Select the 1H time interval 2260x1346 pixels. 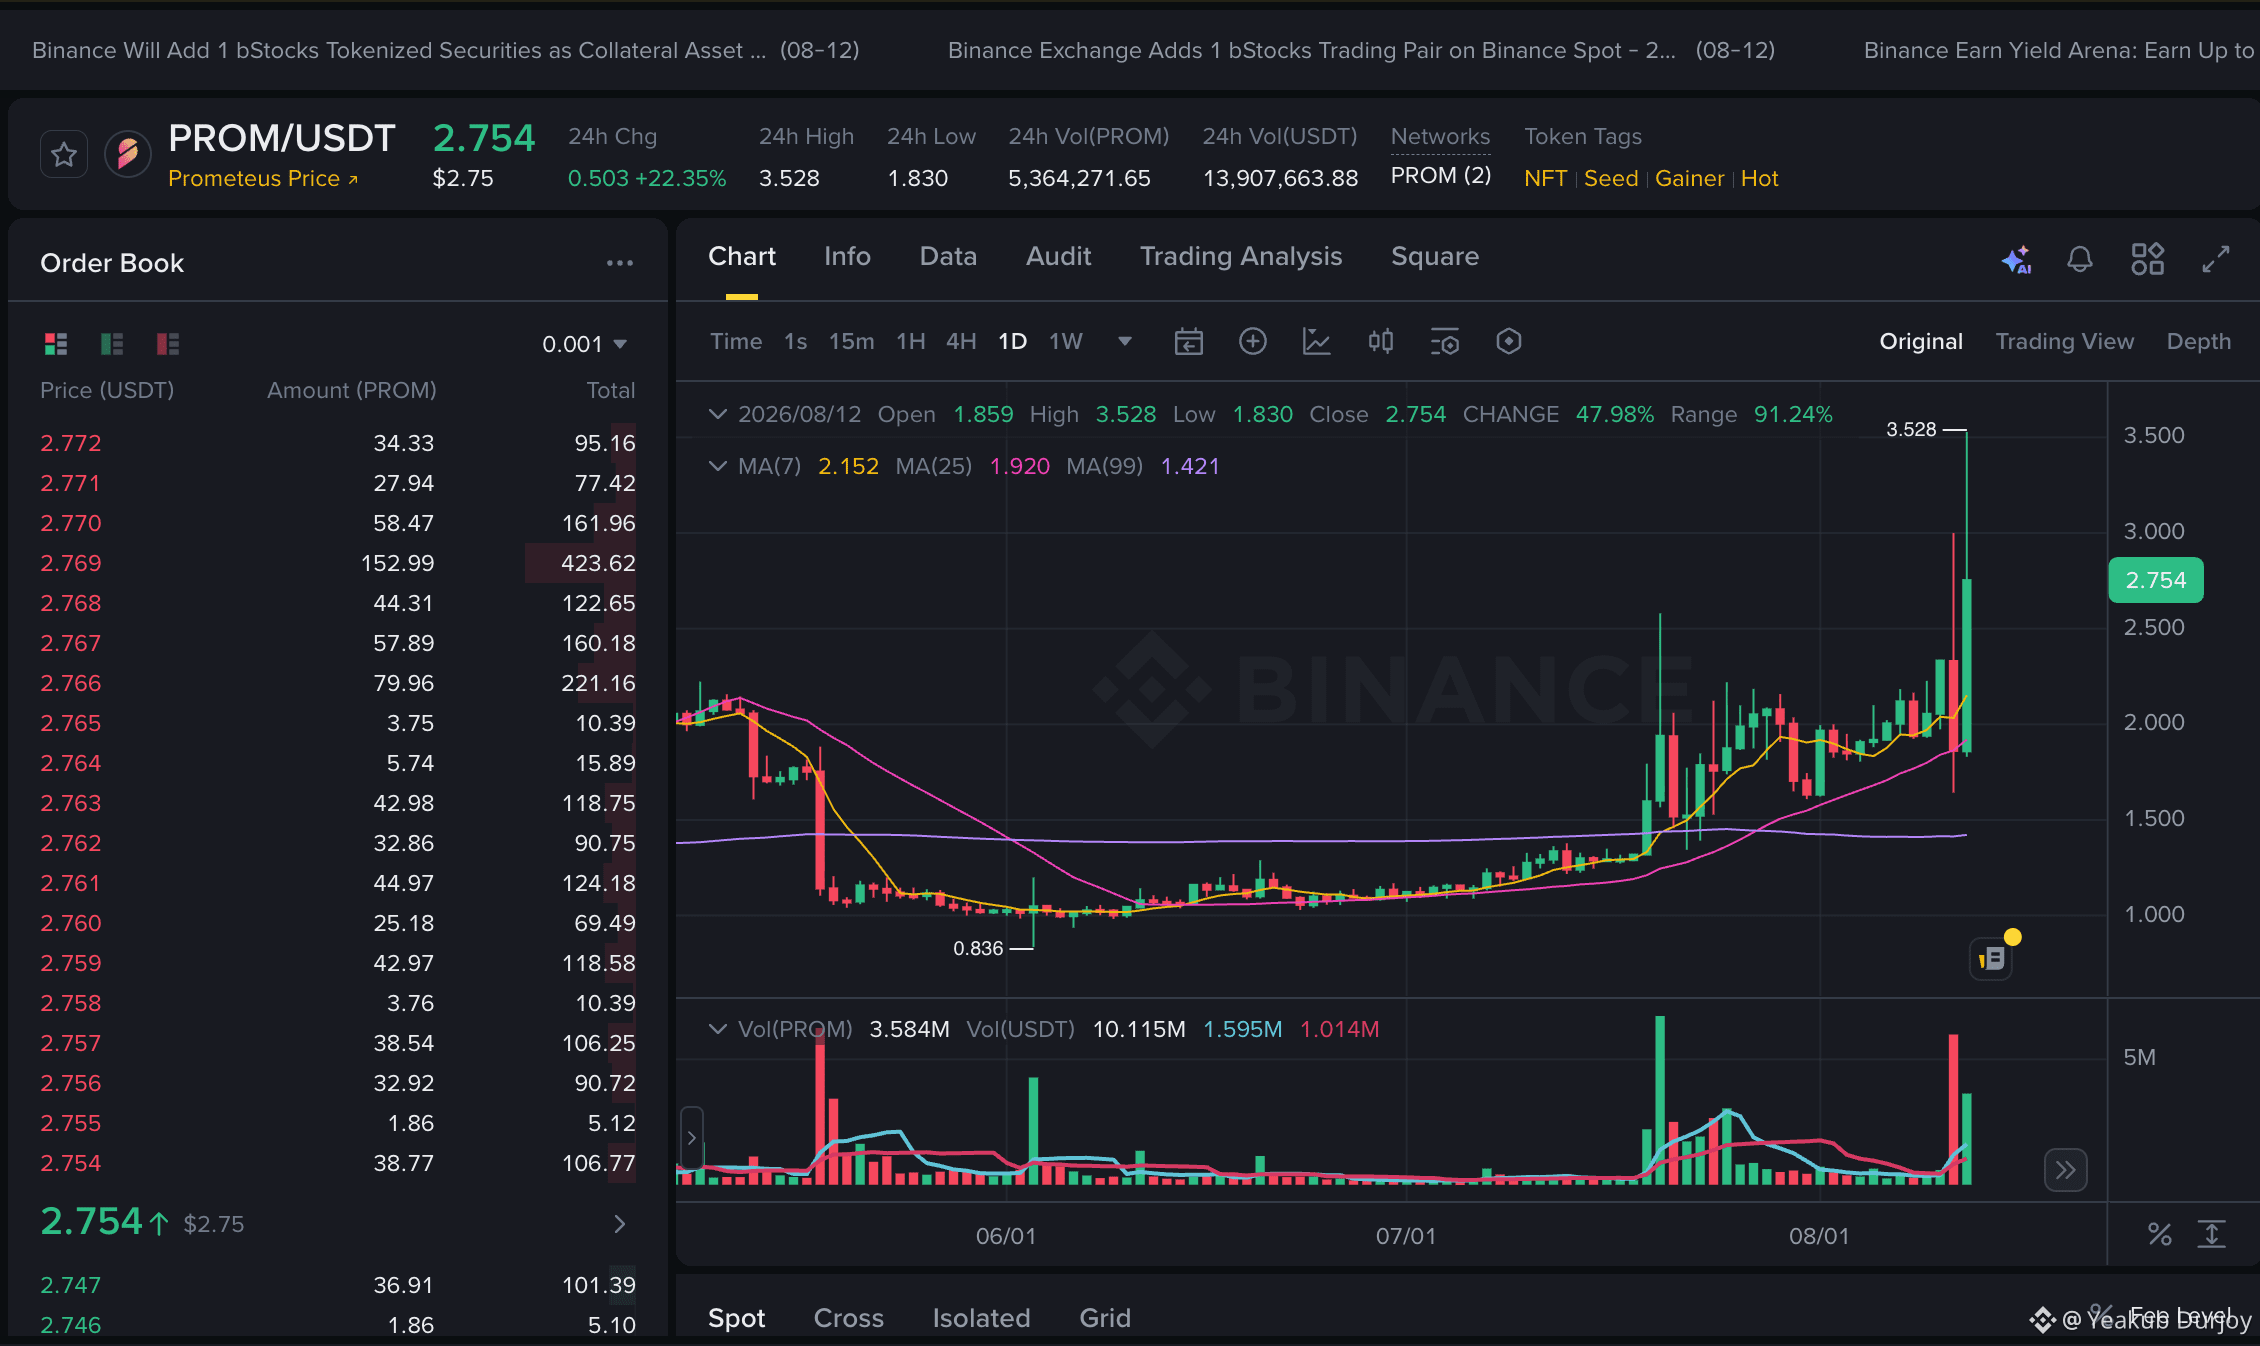pos(911,342)
